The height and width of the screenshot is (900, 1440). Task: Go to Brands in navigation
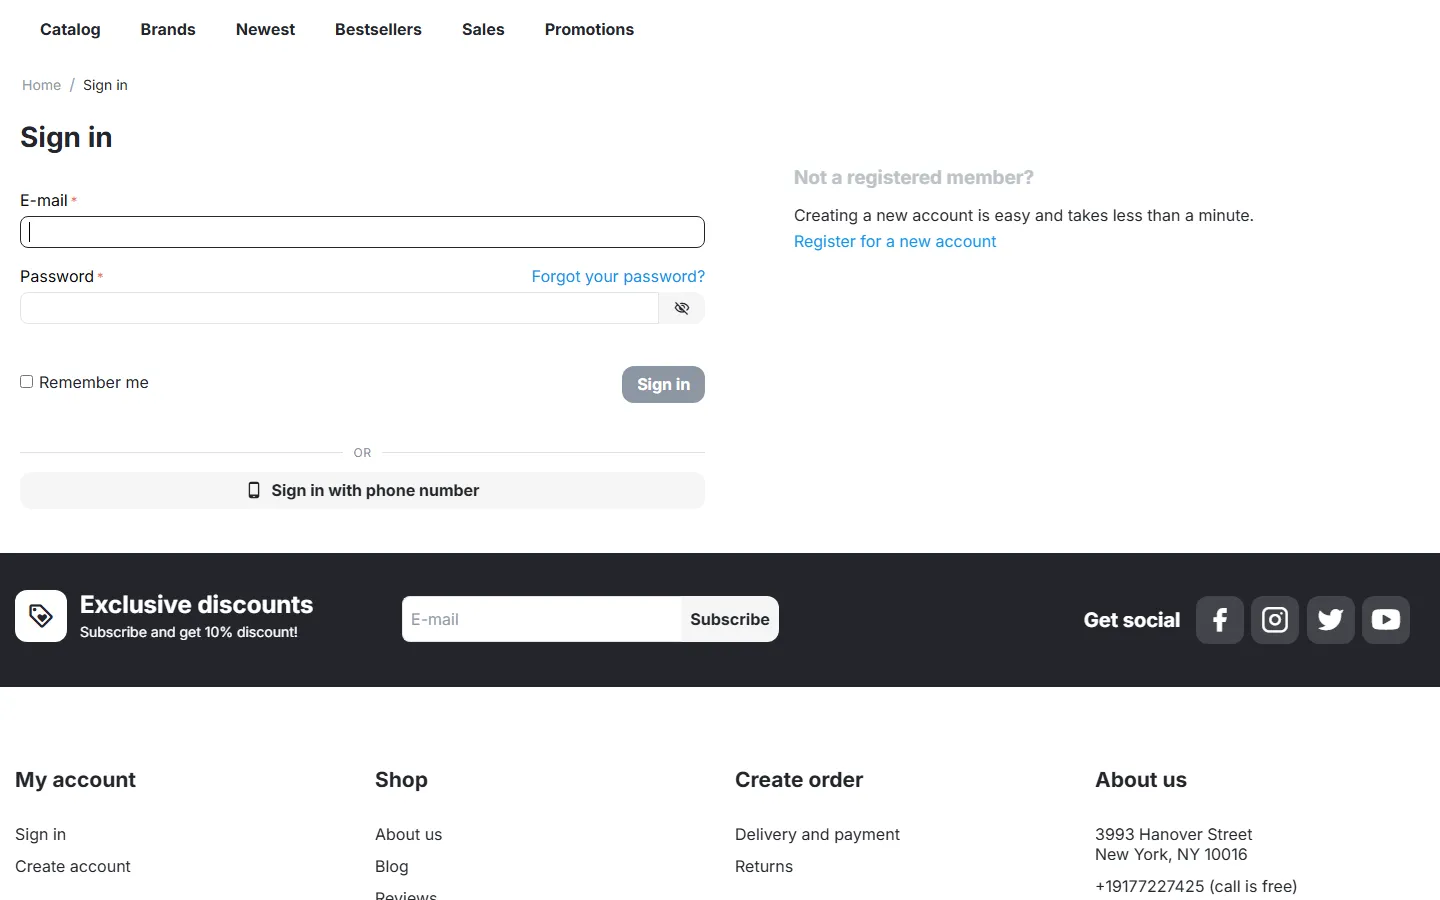pyautogui.click(x=168, y=30)
